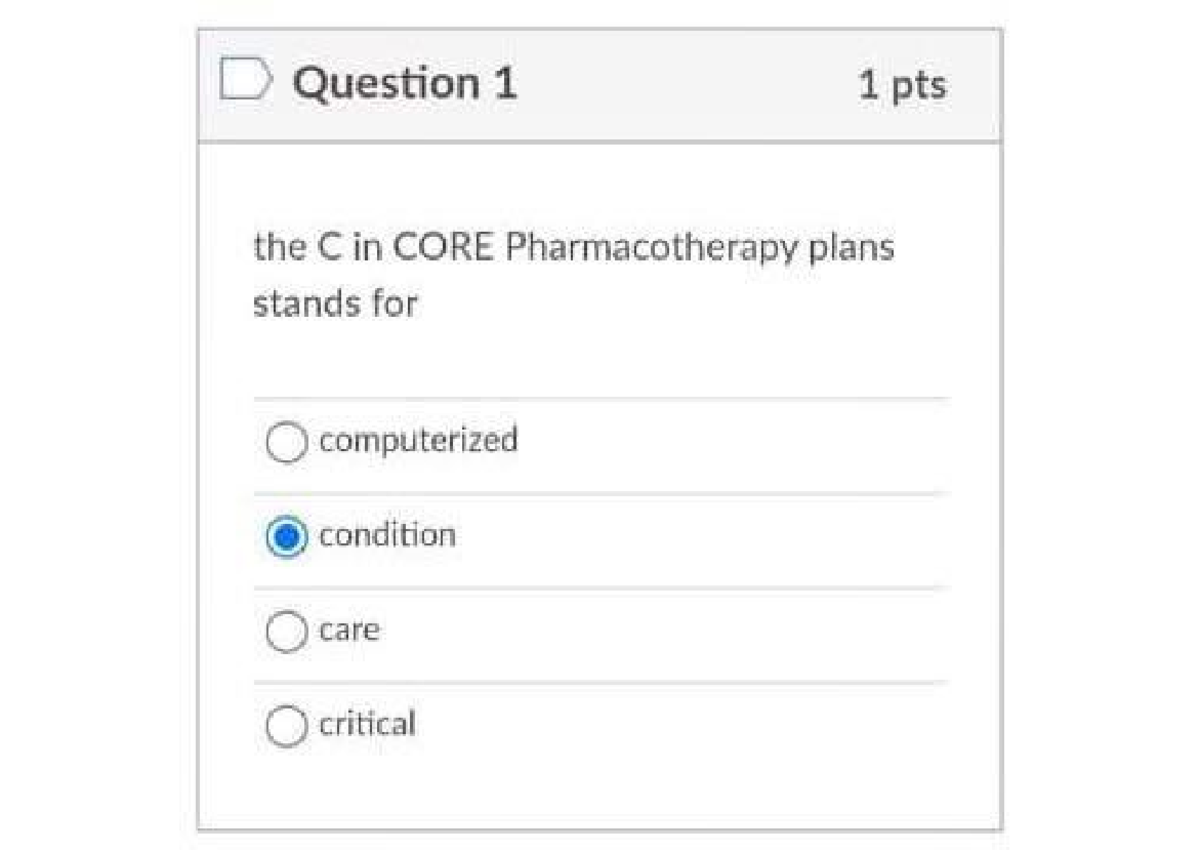Screen dimensions: 1200x852
Task: Click the 'care' answer label text
Action: [x=350, y=630]
